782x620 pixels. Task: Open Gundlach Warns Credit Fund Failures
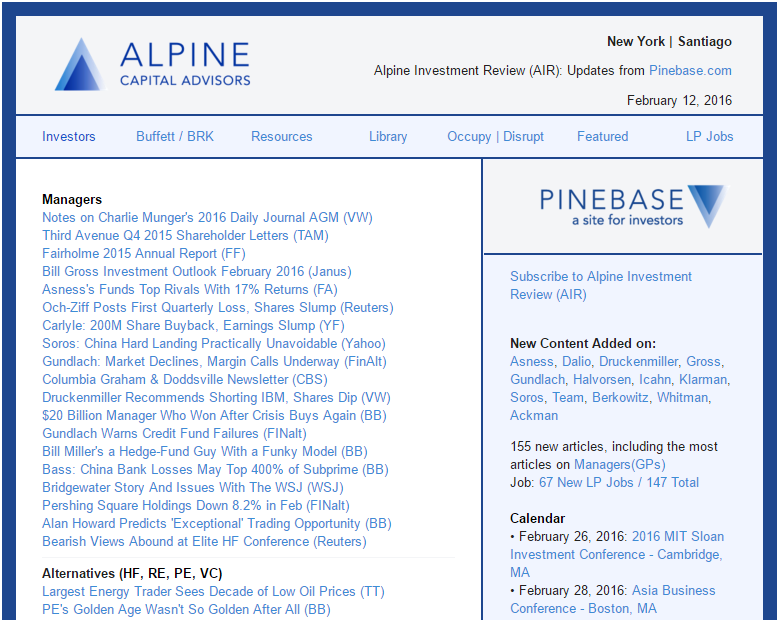click(175, 433)
